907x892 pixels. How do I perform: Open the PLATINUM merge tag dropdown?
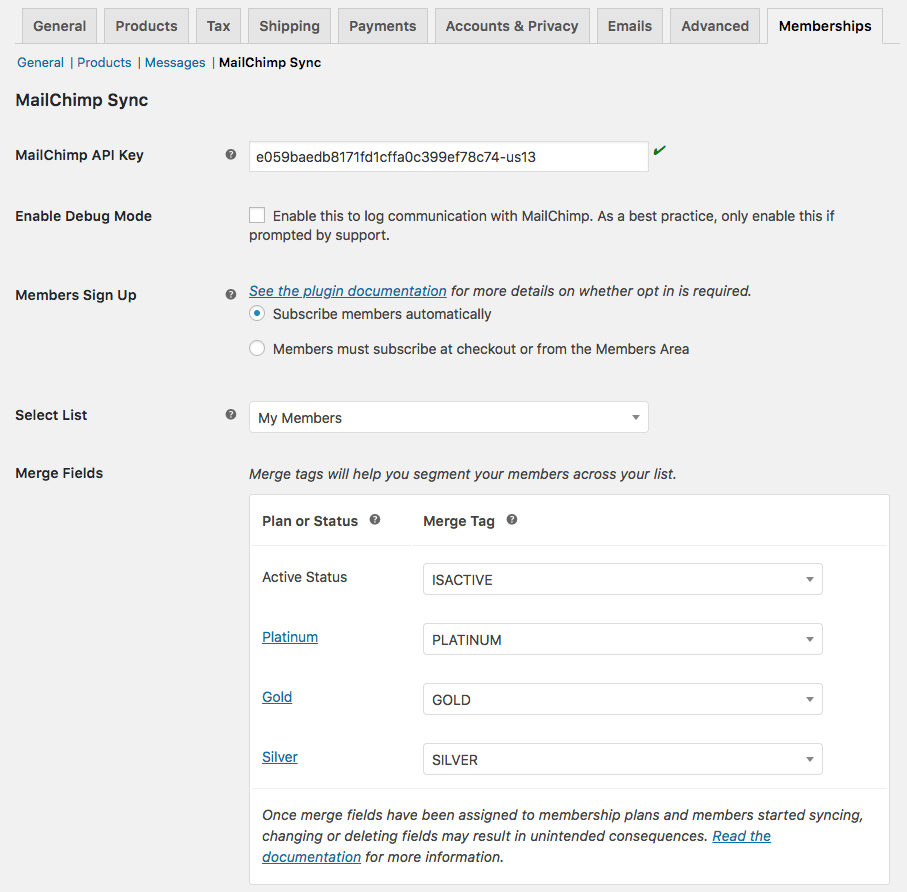(622, 639)
